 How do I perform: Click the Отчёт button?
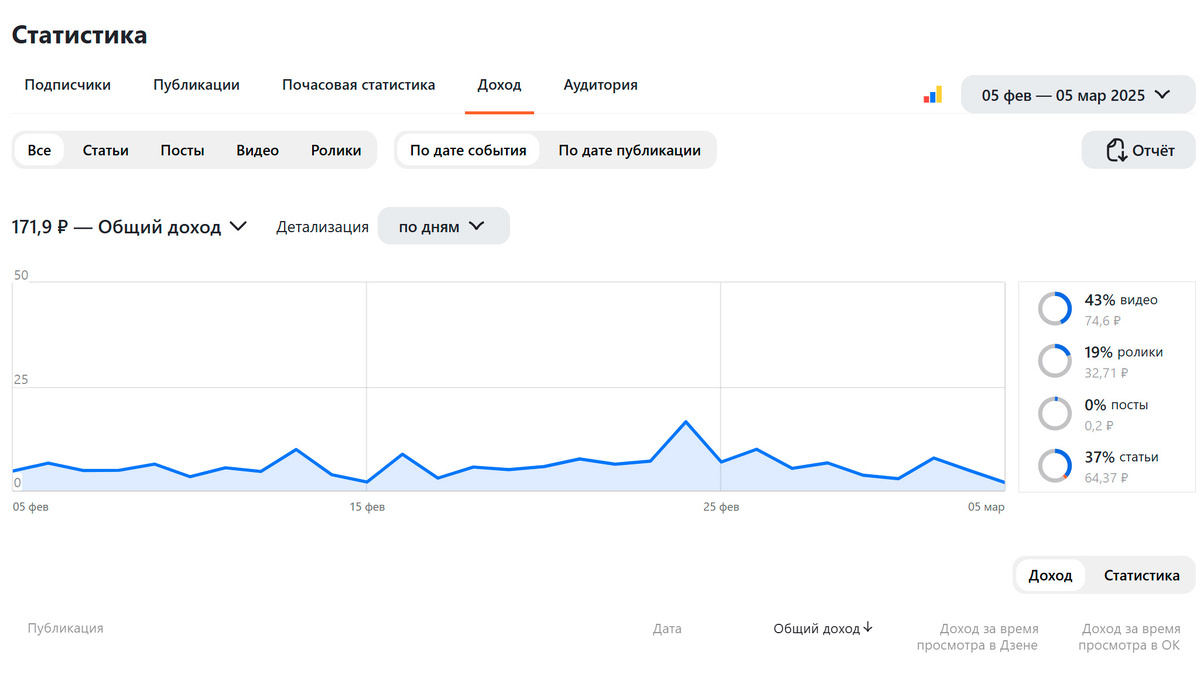pyautogui.click(x=1138, y=151)
